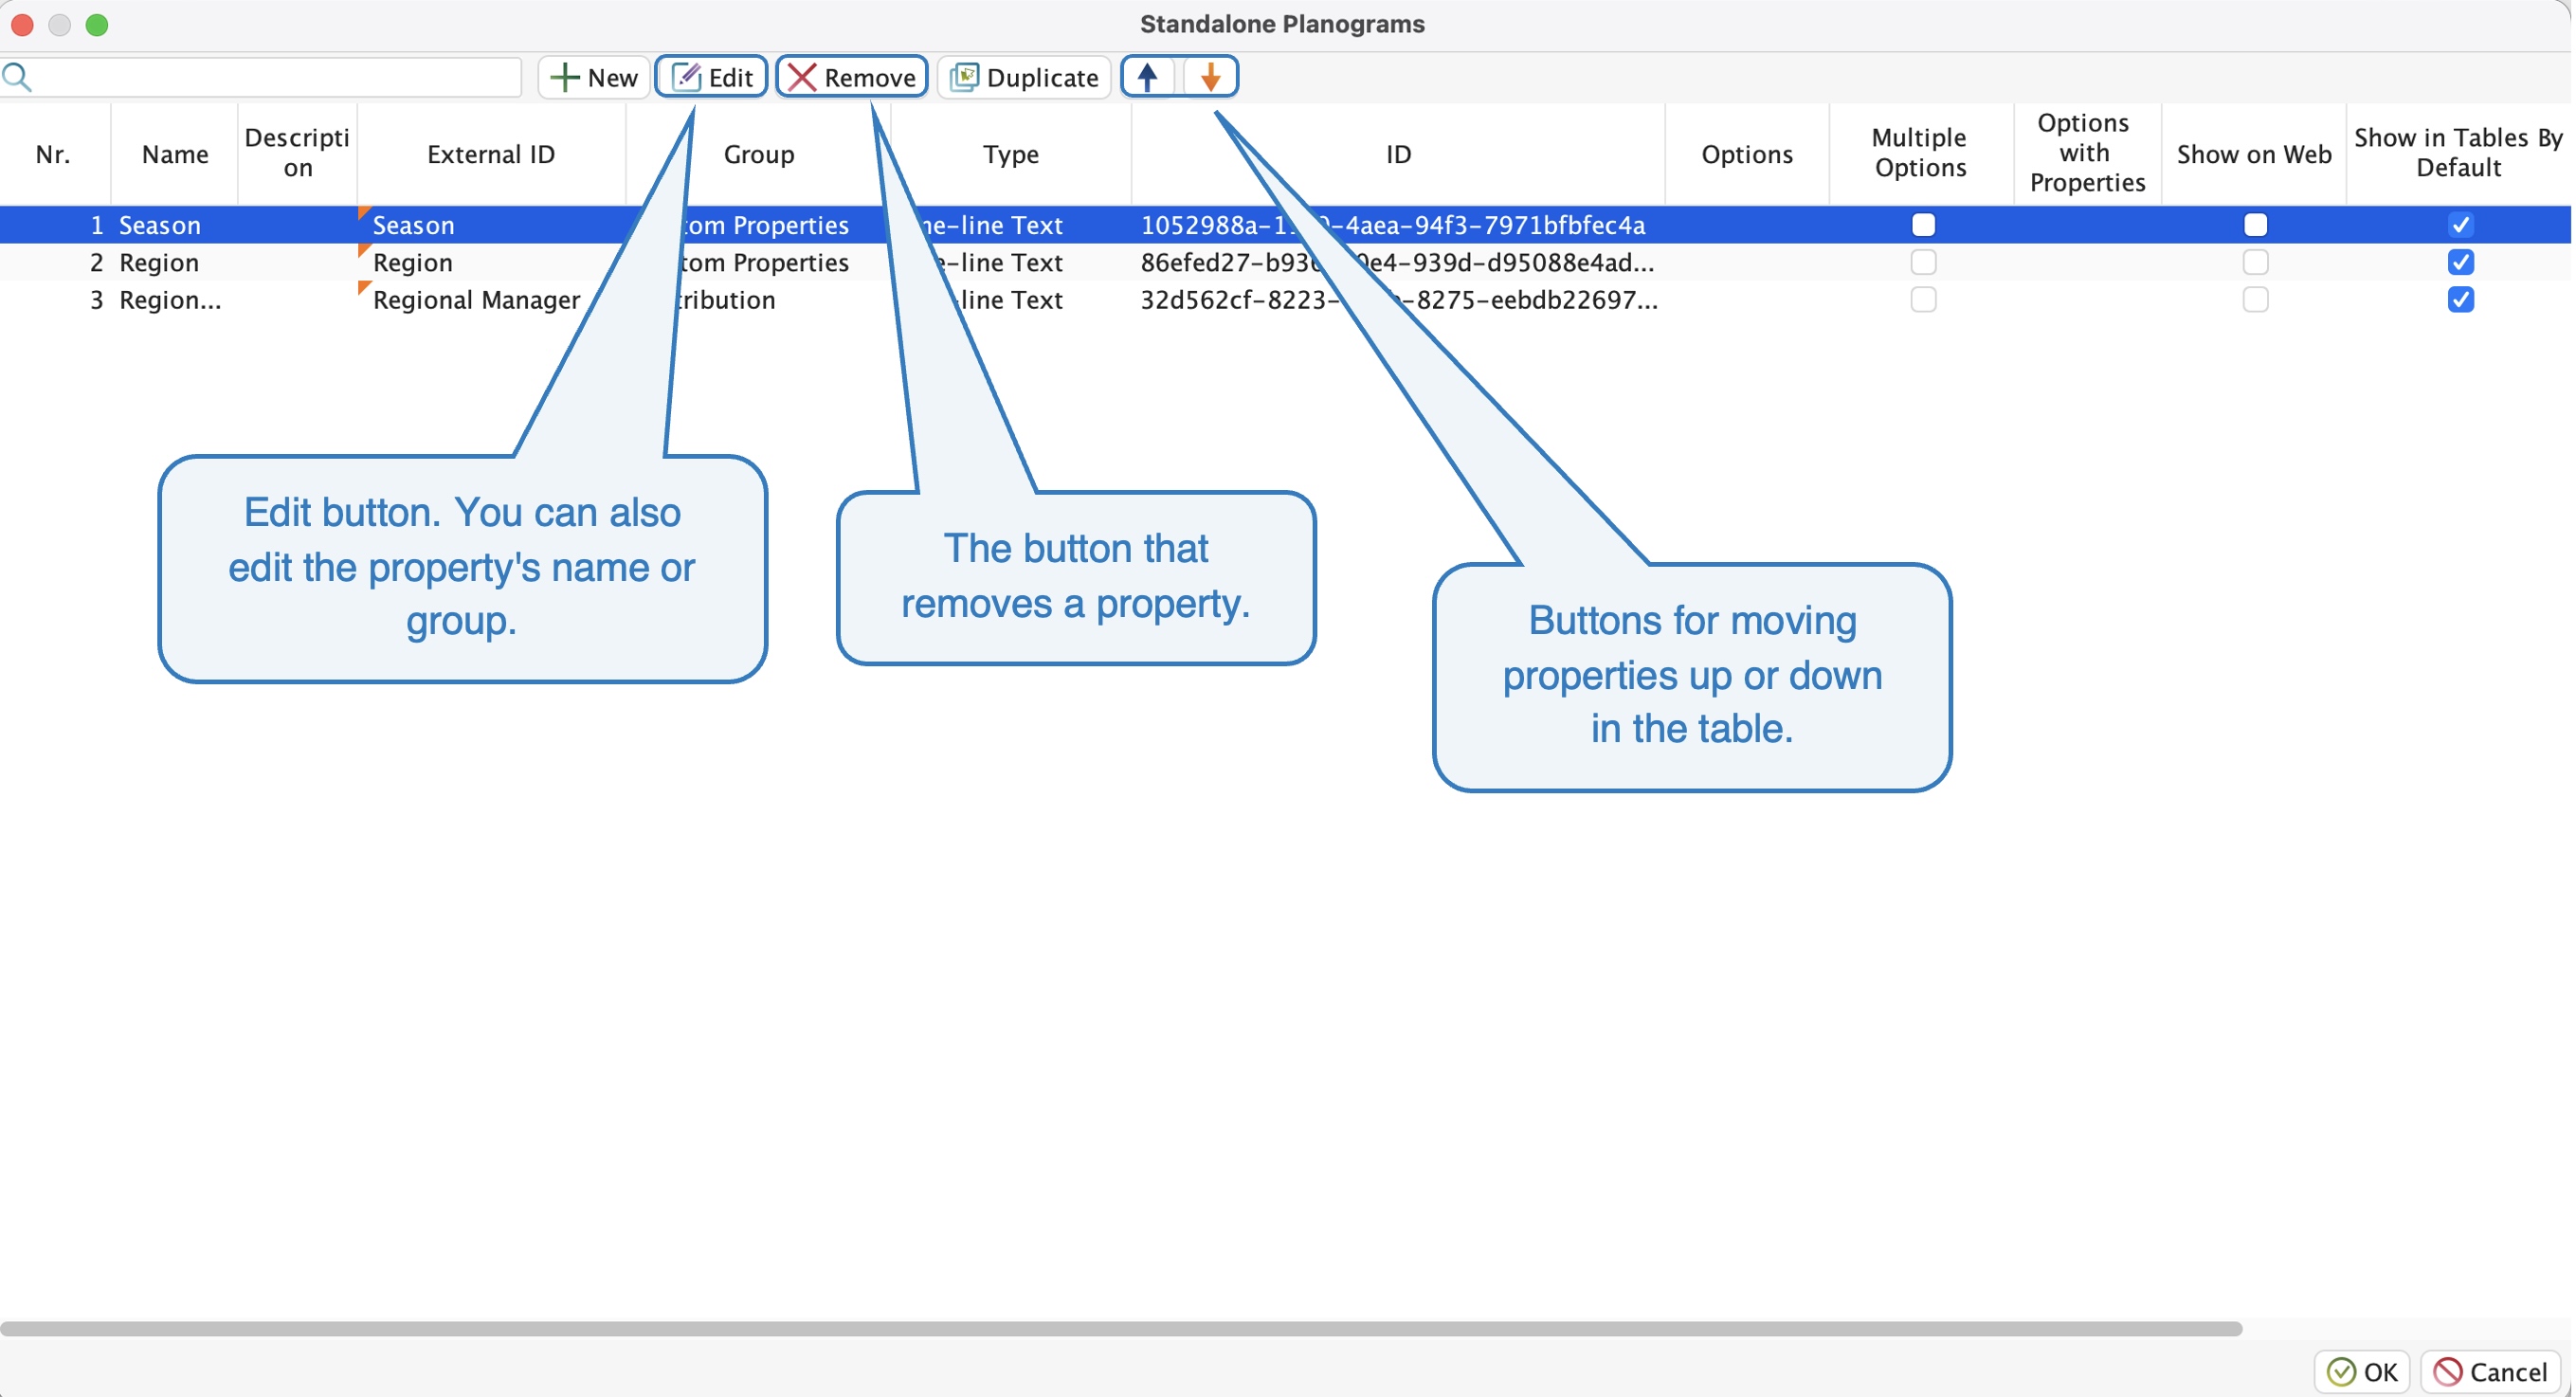Toggle Multiple Options checkbox for Regional Manager row
Image resolution: width=2576 pixels, height=1397 pixels.
click(1923, 299)
